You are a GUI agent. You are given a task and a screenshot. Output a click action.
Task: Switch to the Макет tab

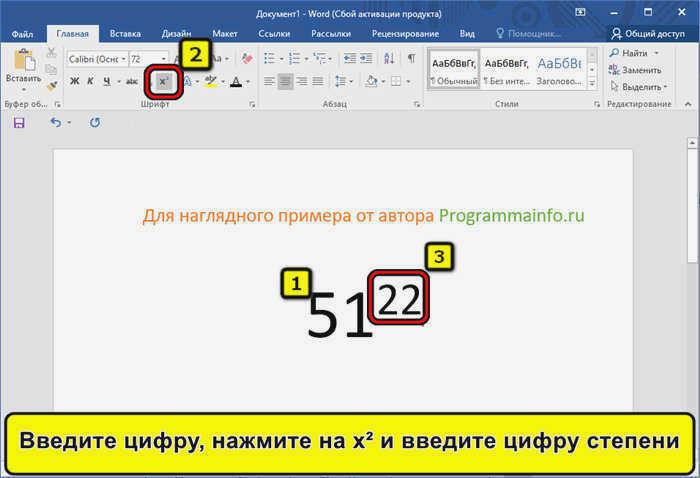pos(225,33)
